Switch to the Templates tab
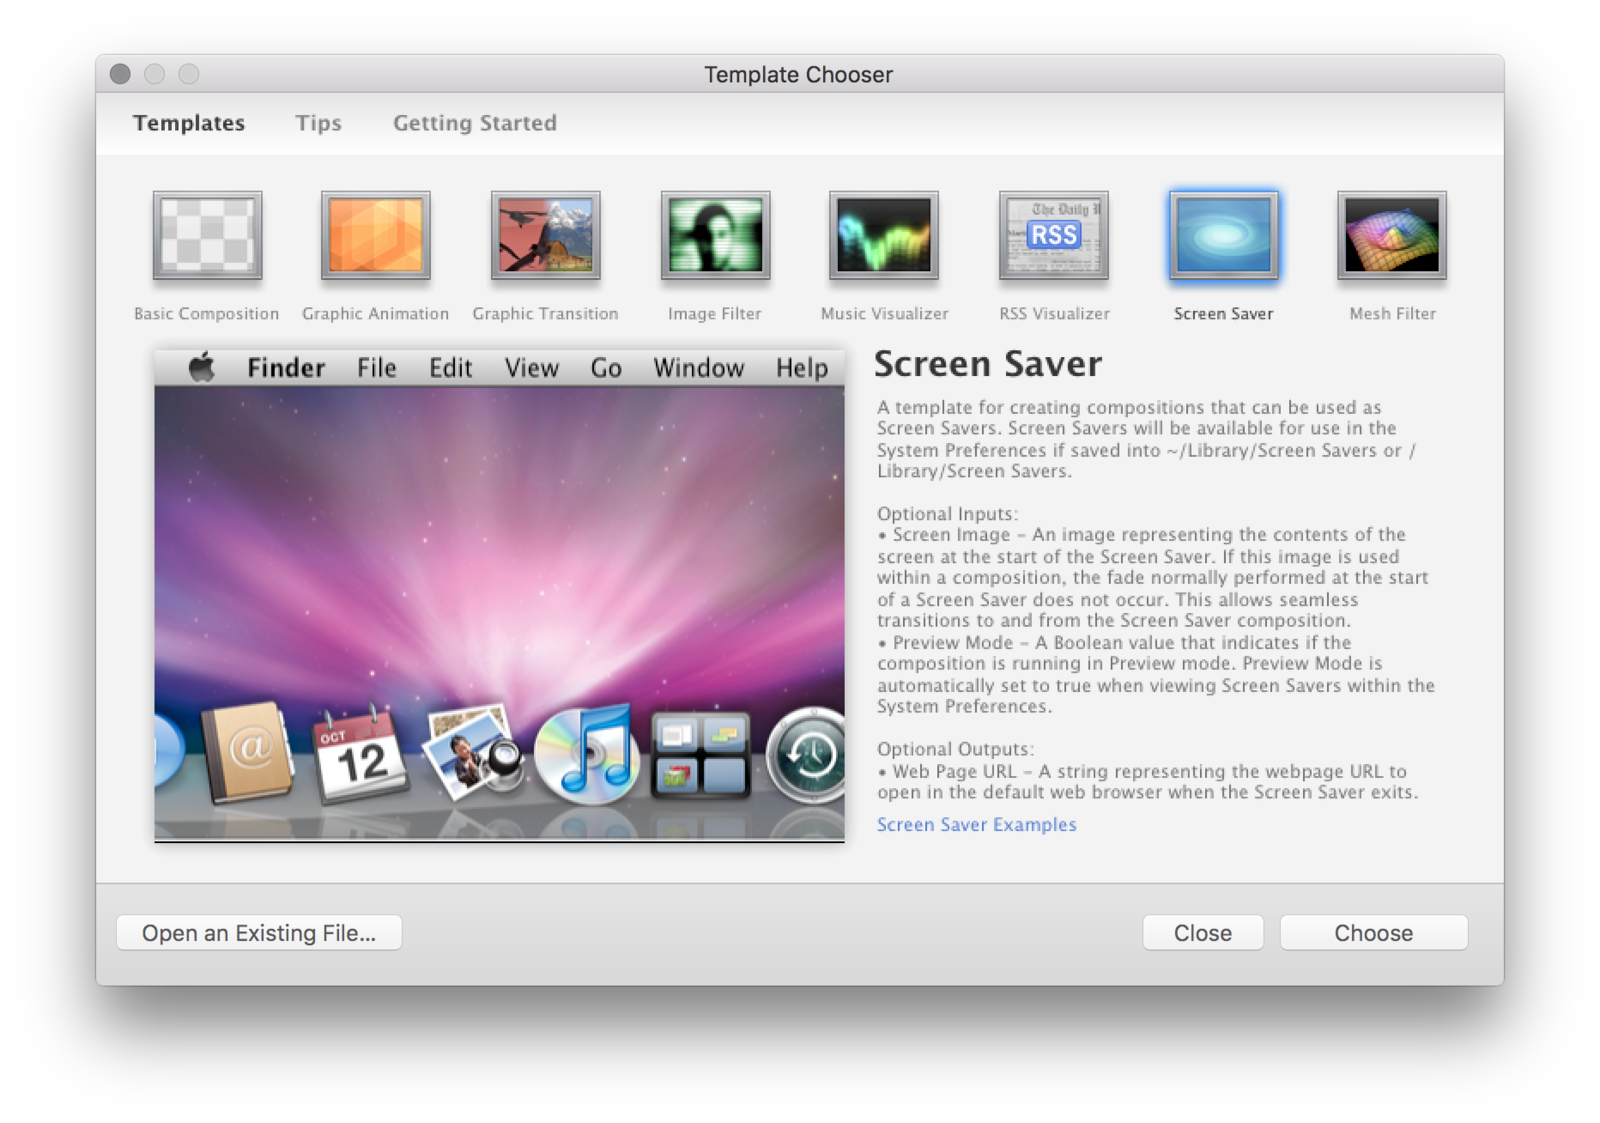 click(x=189, y=123)
